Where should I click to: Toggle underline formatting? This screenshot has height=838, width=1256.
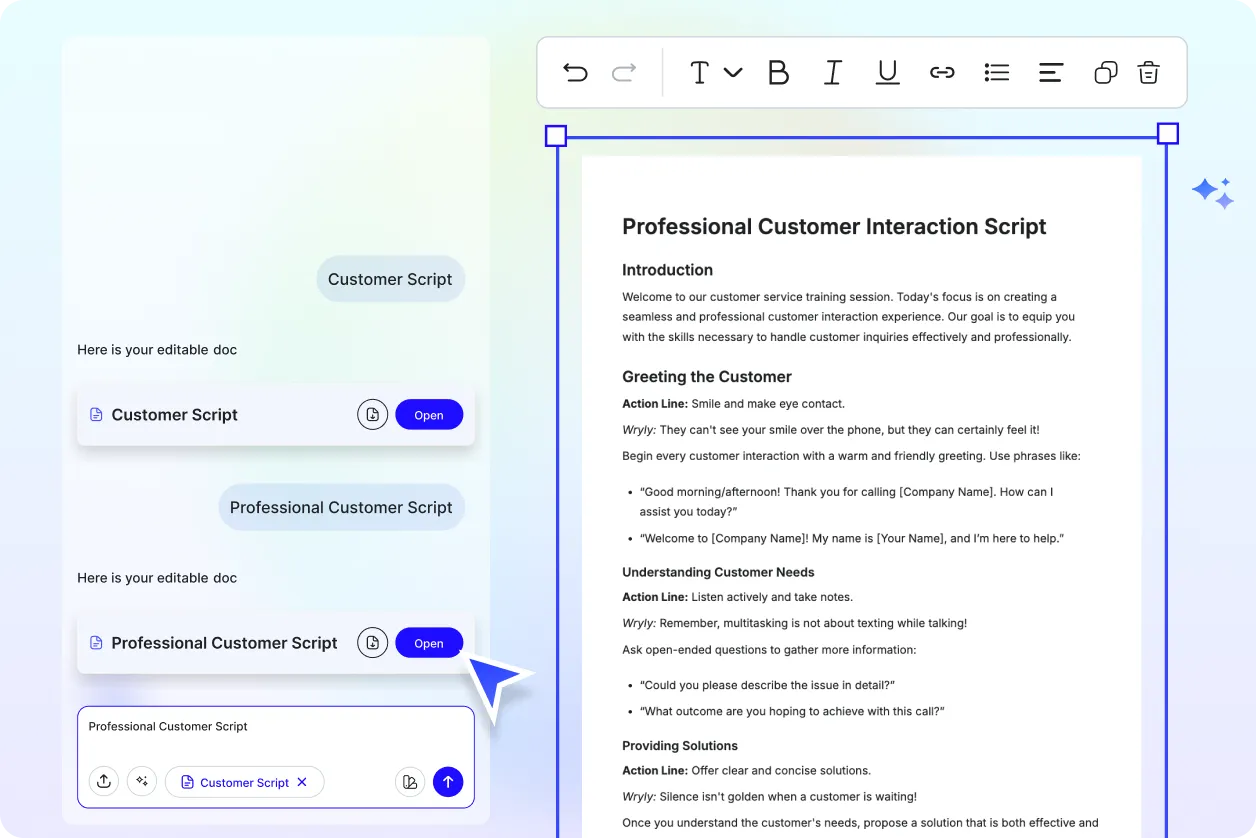point(887,72)
